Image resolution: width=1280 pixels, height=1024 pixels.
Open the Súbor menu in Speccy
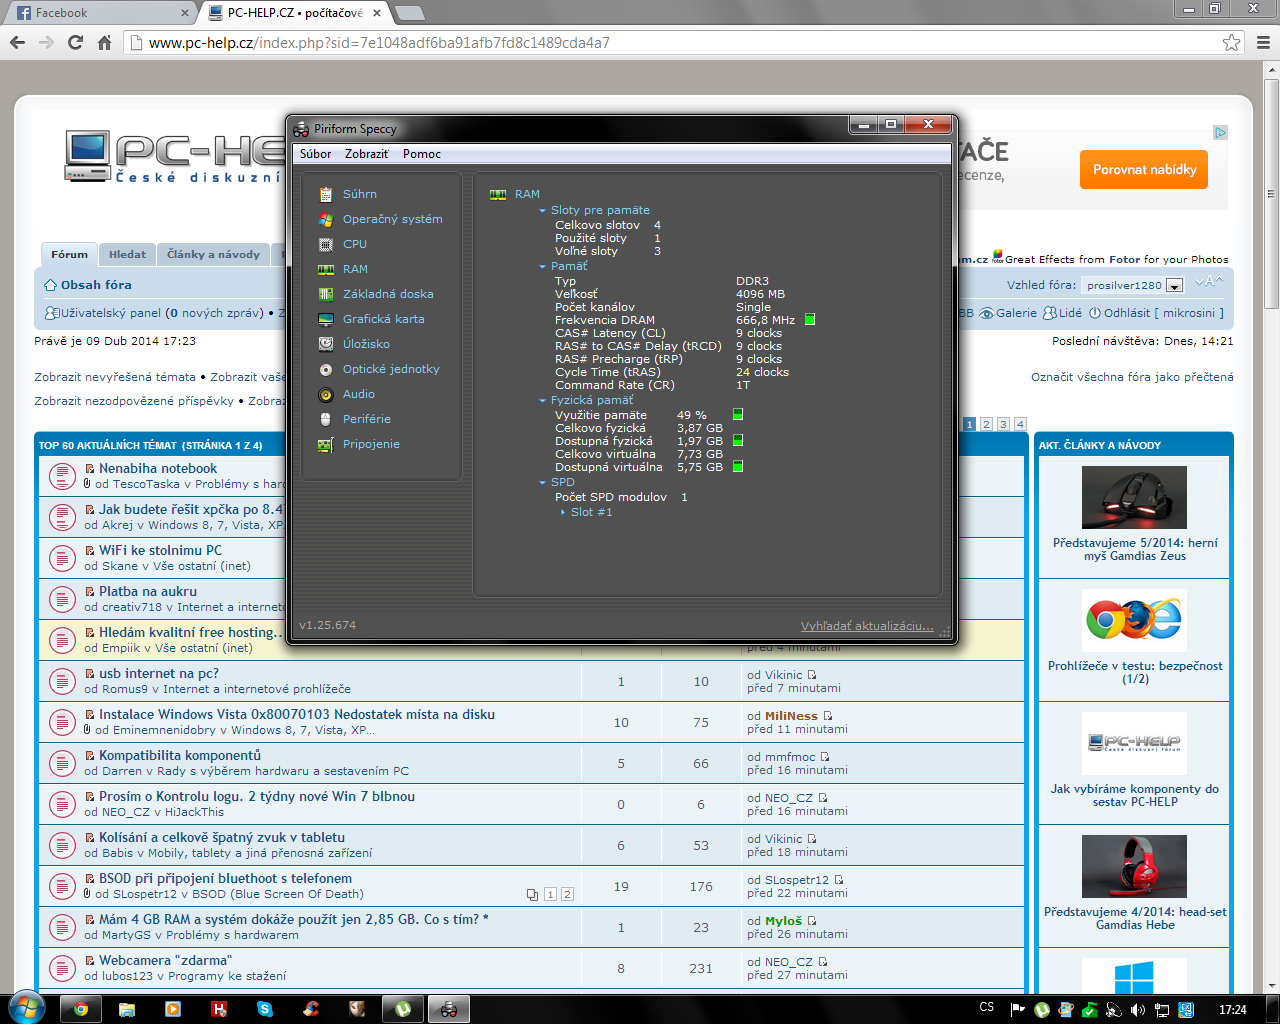315,154
